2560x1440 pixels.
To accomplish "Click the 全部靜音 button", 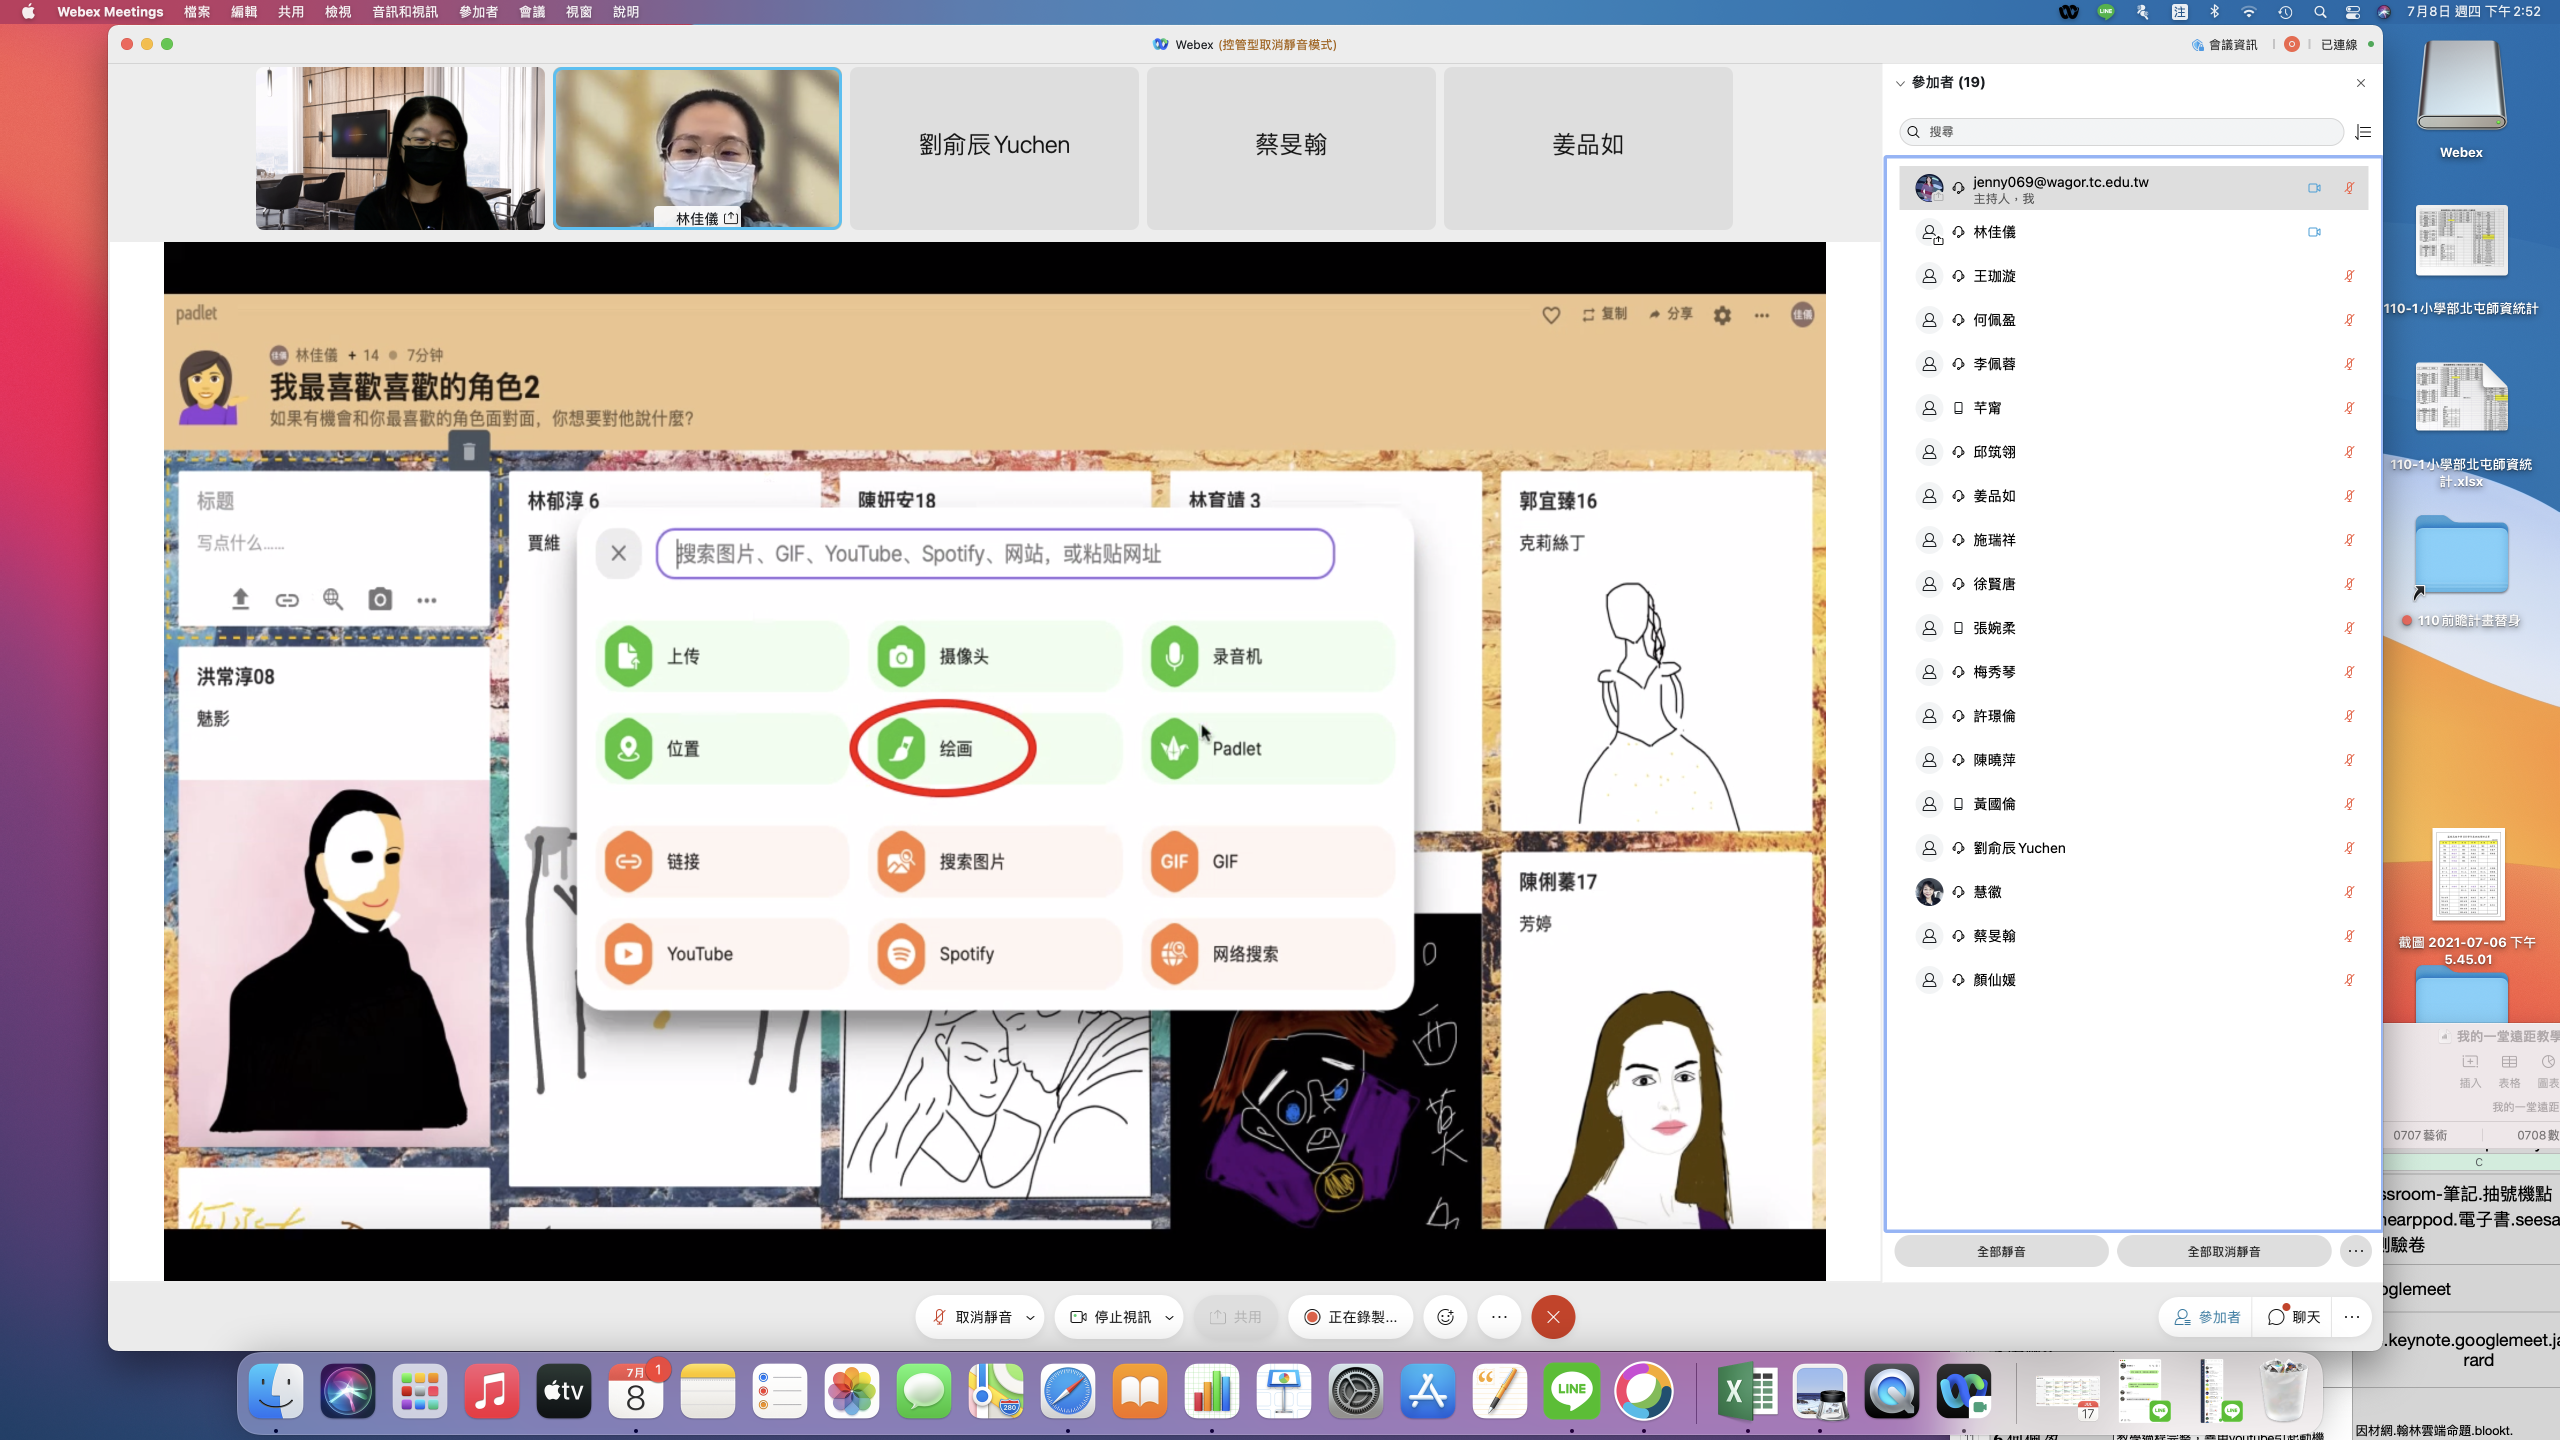I will click(2001, 1251).
